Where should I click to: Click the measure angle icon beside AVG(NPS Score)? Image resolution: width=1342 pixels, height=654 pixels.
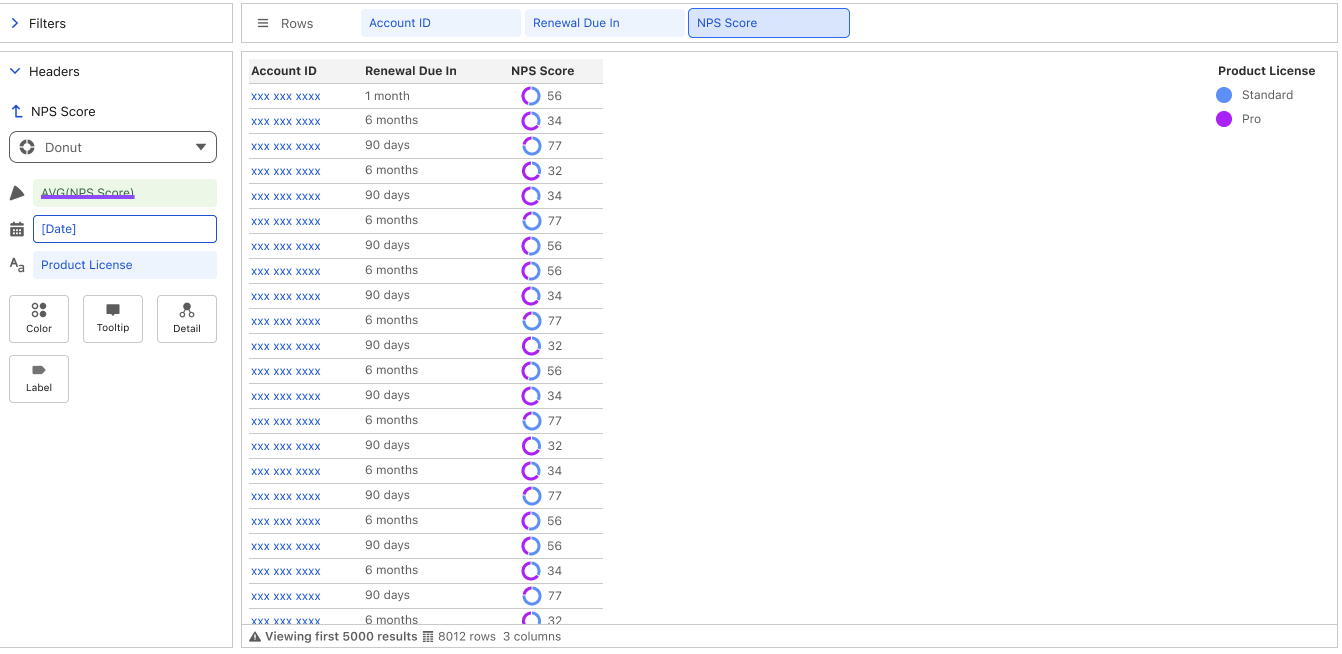17,193
